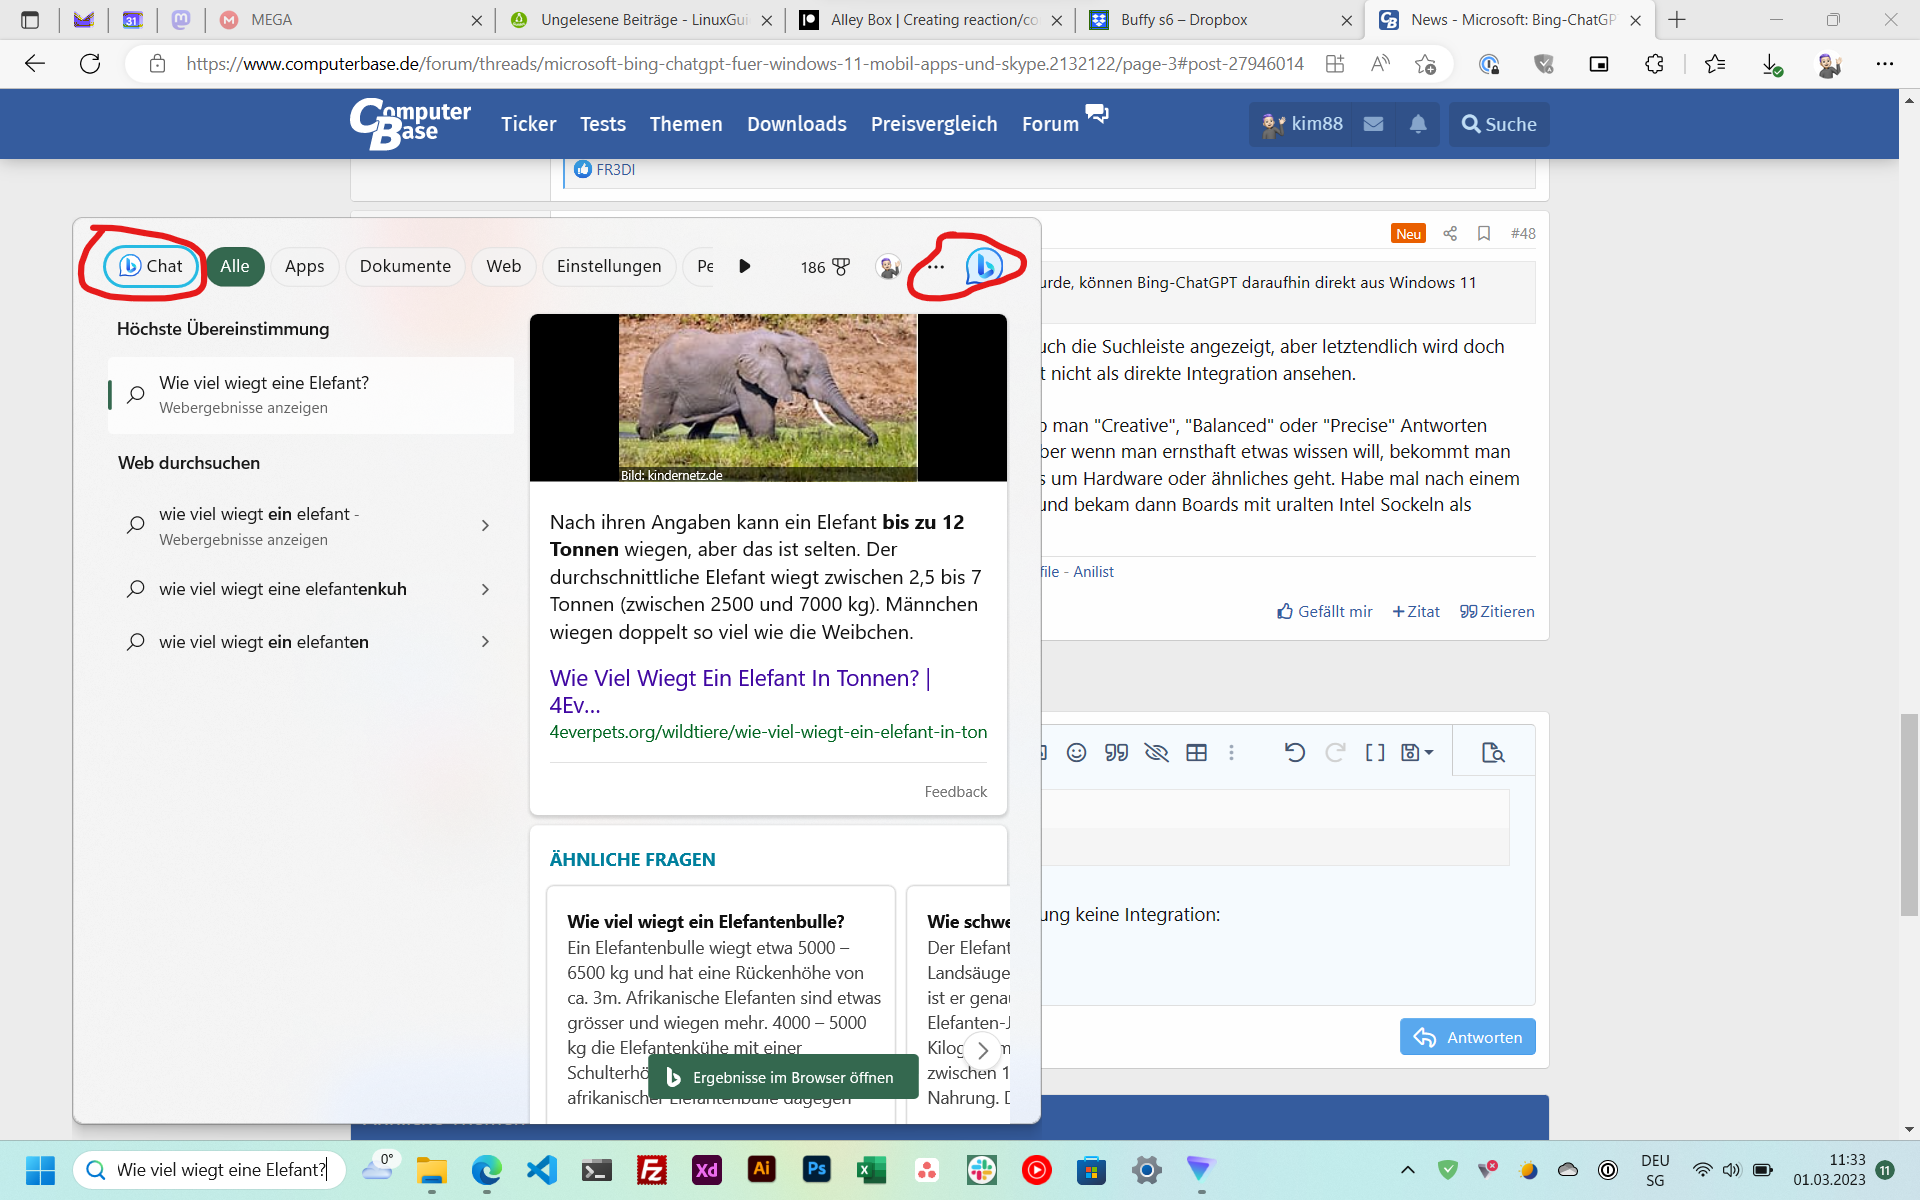Insert a table using the table icon
1920x1200 pixels.
[1196, 753]
